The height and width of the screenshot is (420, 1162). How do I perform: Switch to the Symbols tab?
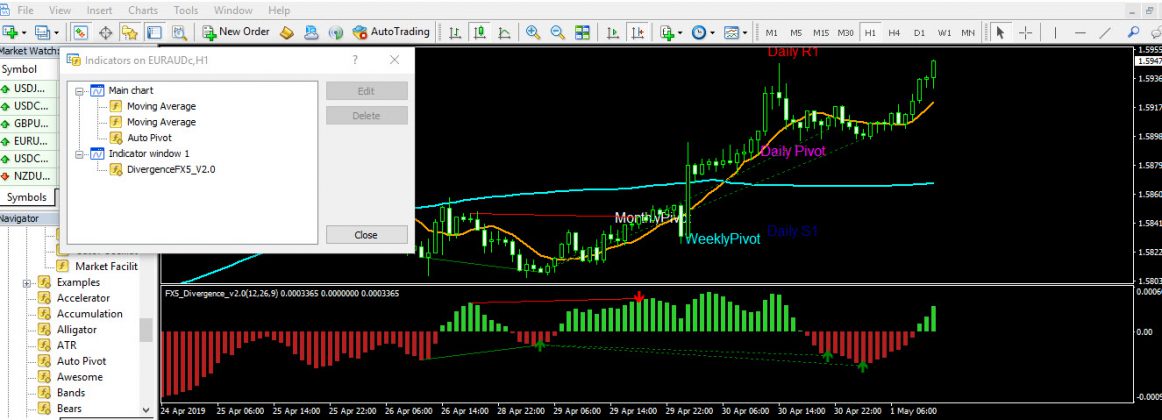click(x=26, y=197)
